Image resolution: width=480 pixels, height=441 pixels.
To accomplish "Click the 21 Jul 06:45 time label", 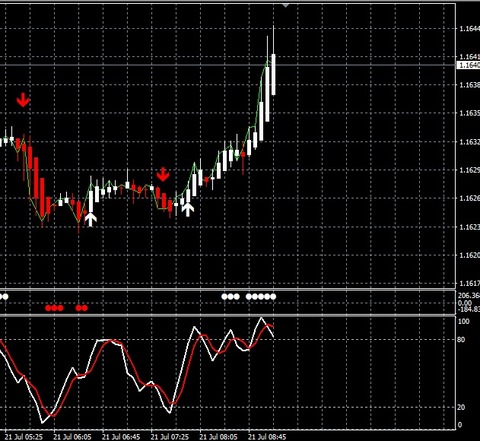I will 121,437.
